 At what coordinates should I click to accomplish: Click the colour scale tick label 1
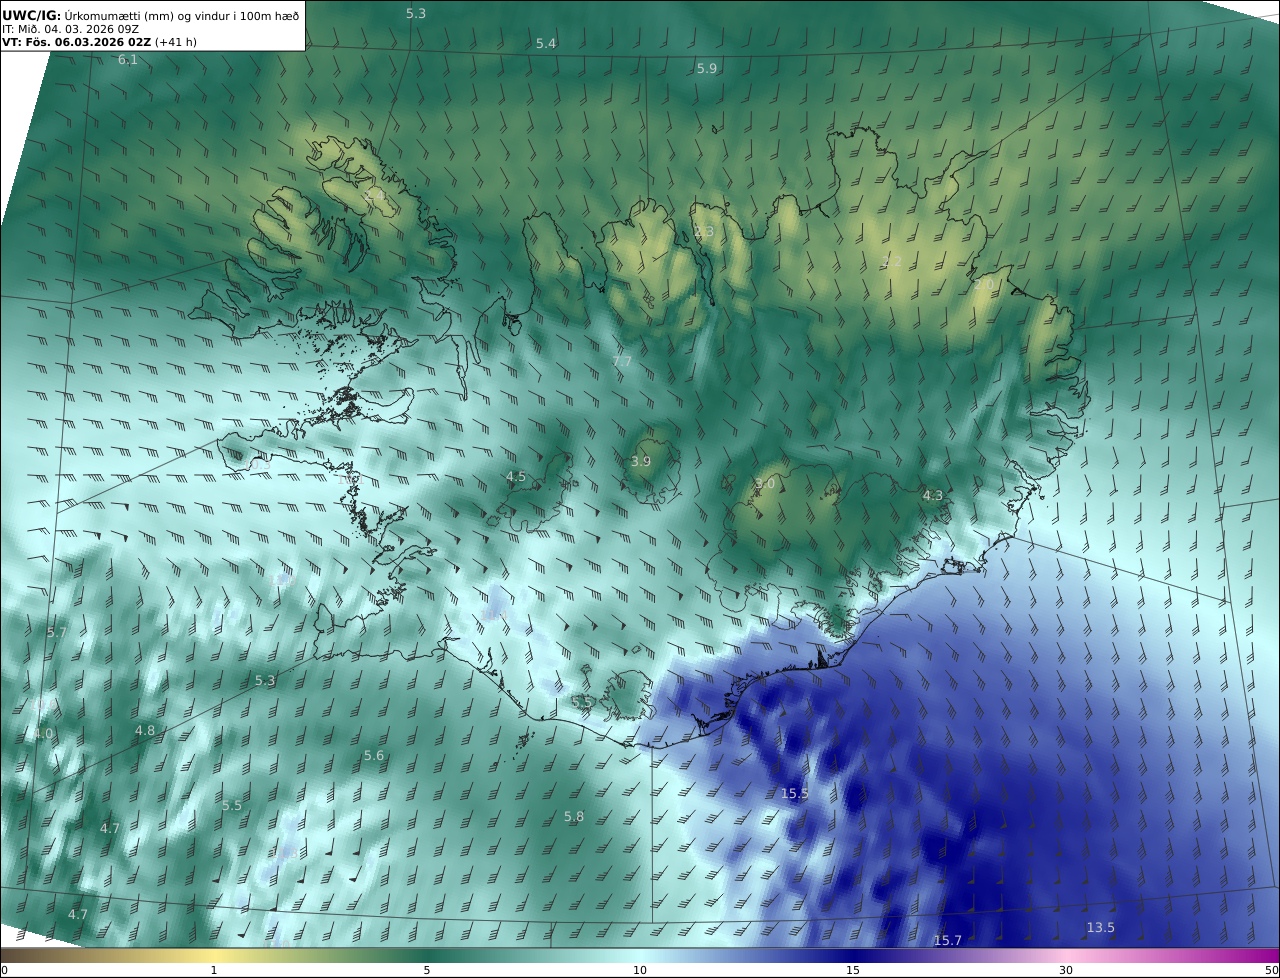pyautogui.click(x=214, y=971)
